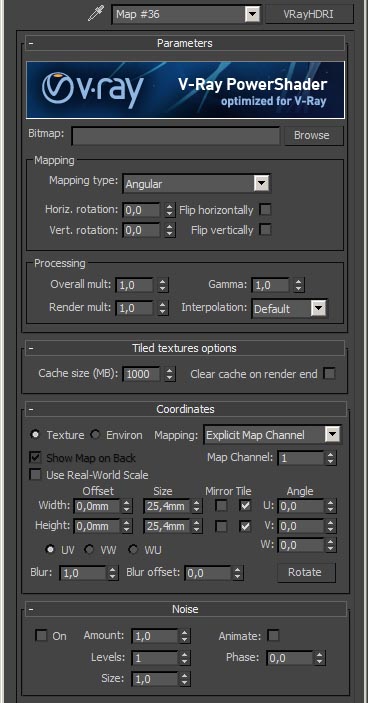368x703 pixels.
Task: Open the Mapping type Angular dropdown
Action: pos(261,183)
